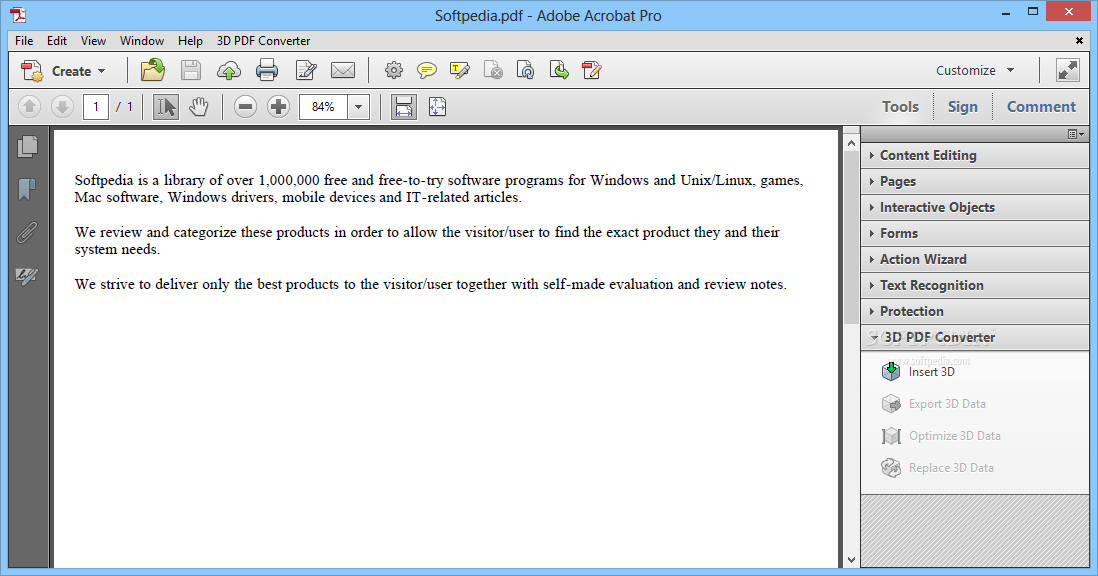Click the document scrollbar down arrow

click(852, 560)
